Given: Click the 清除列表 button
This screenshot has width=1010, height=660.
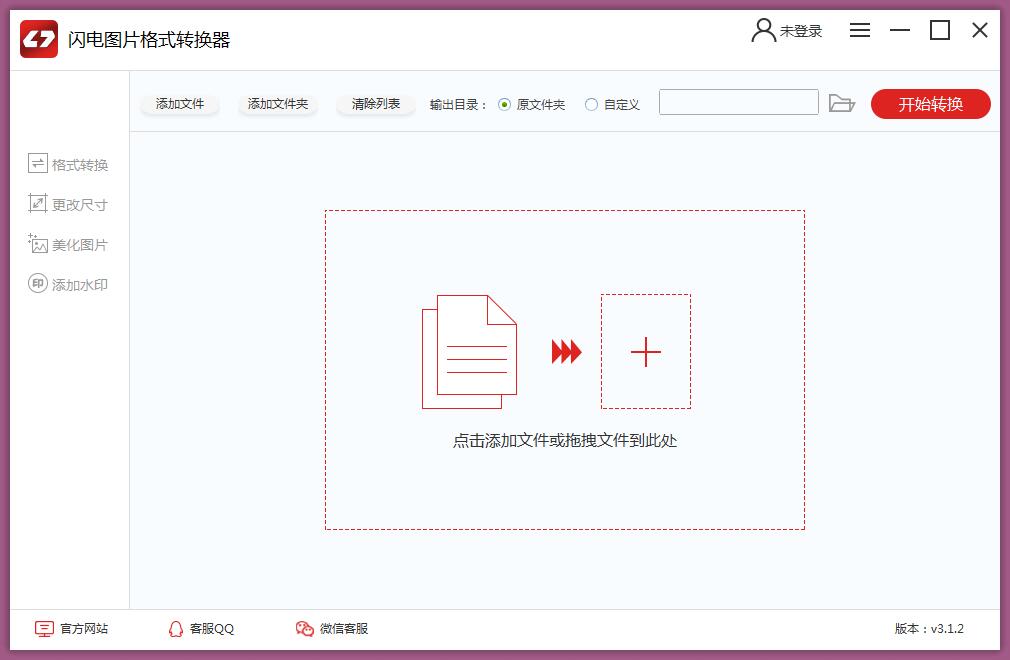Looking at the screenshot, I should [x=375, y=102].
